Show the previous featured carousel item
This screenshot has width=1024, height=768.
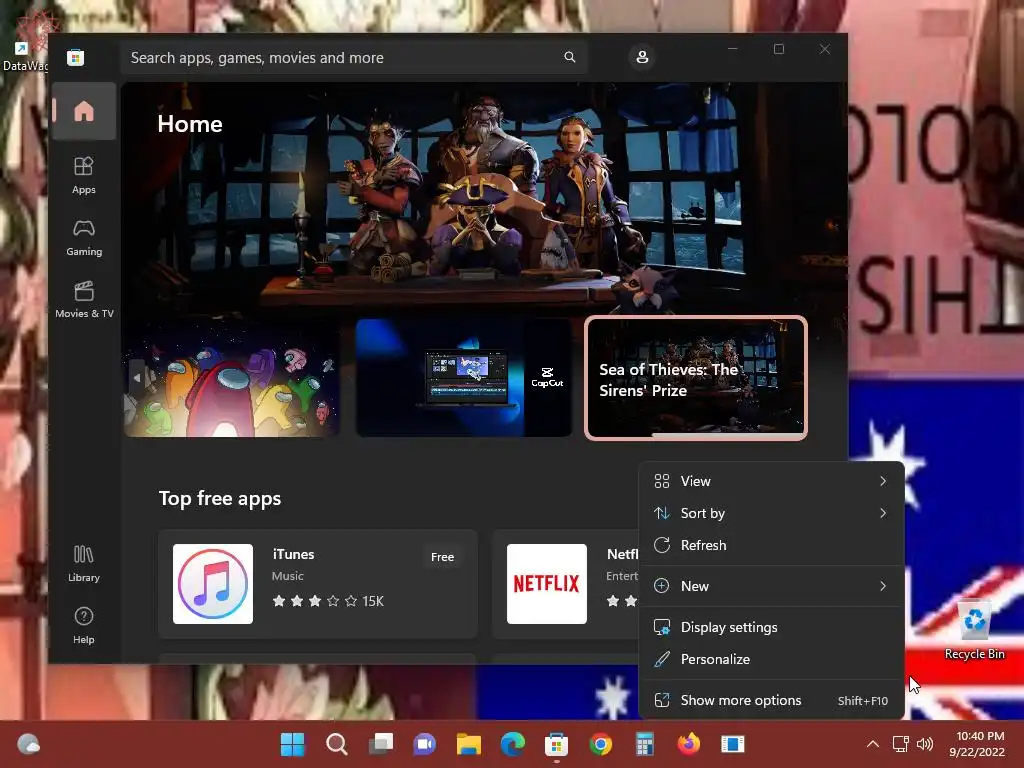[x=136, y=377]
